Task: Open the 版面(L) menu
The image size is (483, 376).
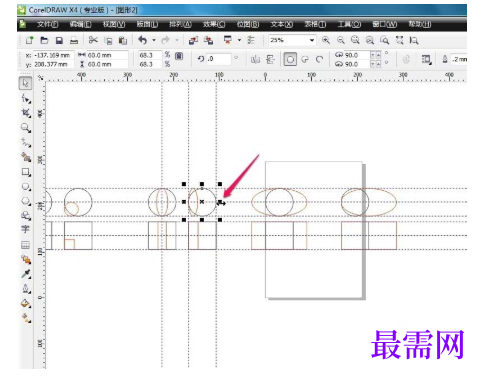Action: click(147, 24)
